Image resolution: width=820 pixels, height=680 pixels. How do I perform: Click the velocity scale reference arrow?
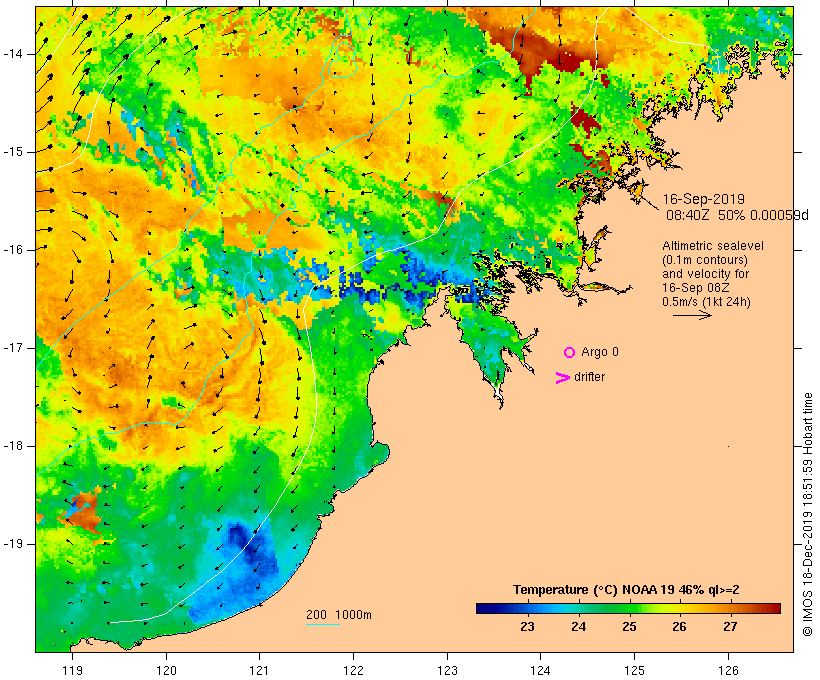click(692, 315)
